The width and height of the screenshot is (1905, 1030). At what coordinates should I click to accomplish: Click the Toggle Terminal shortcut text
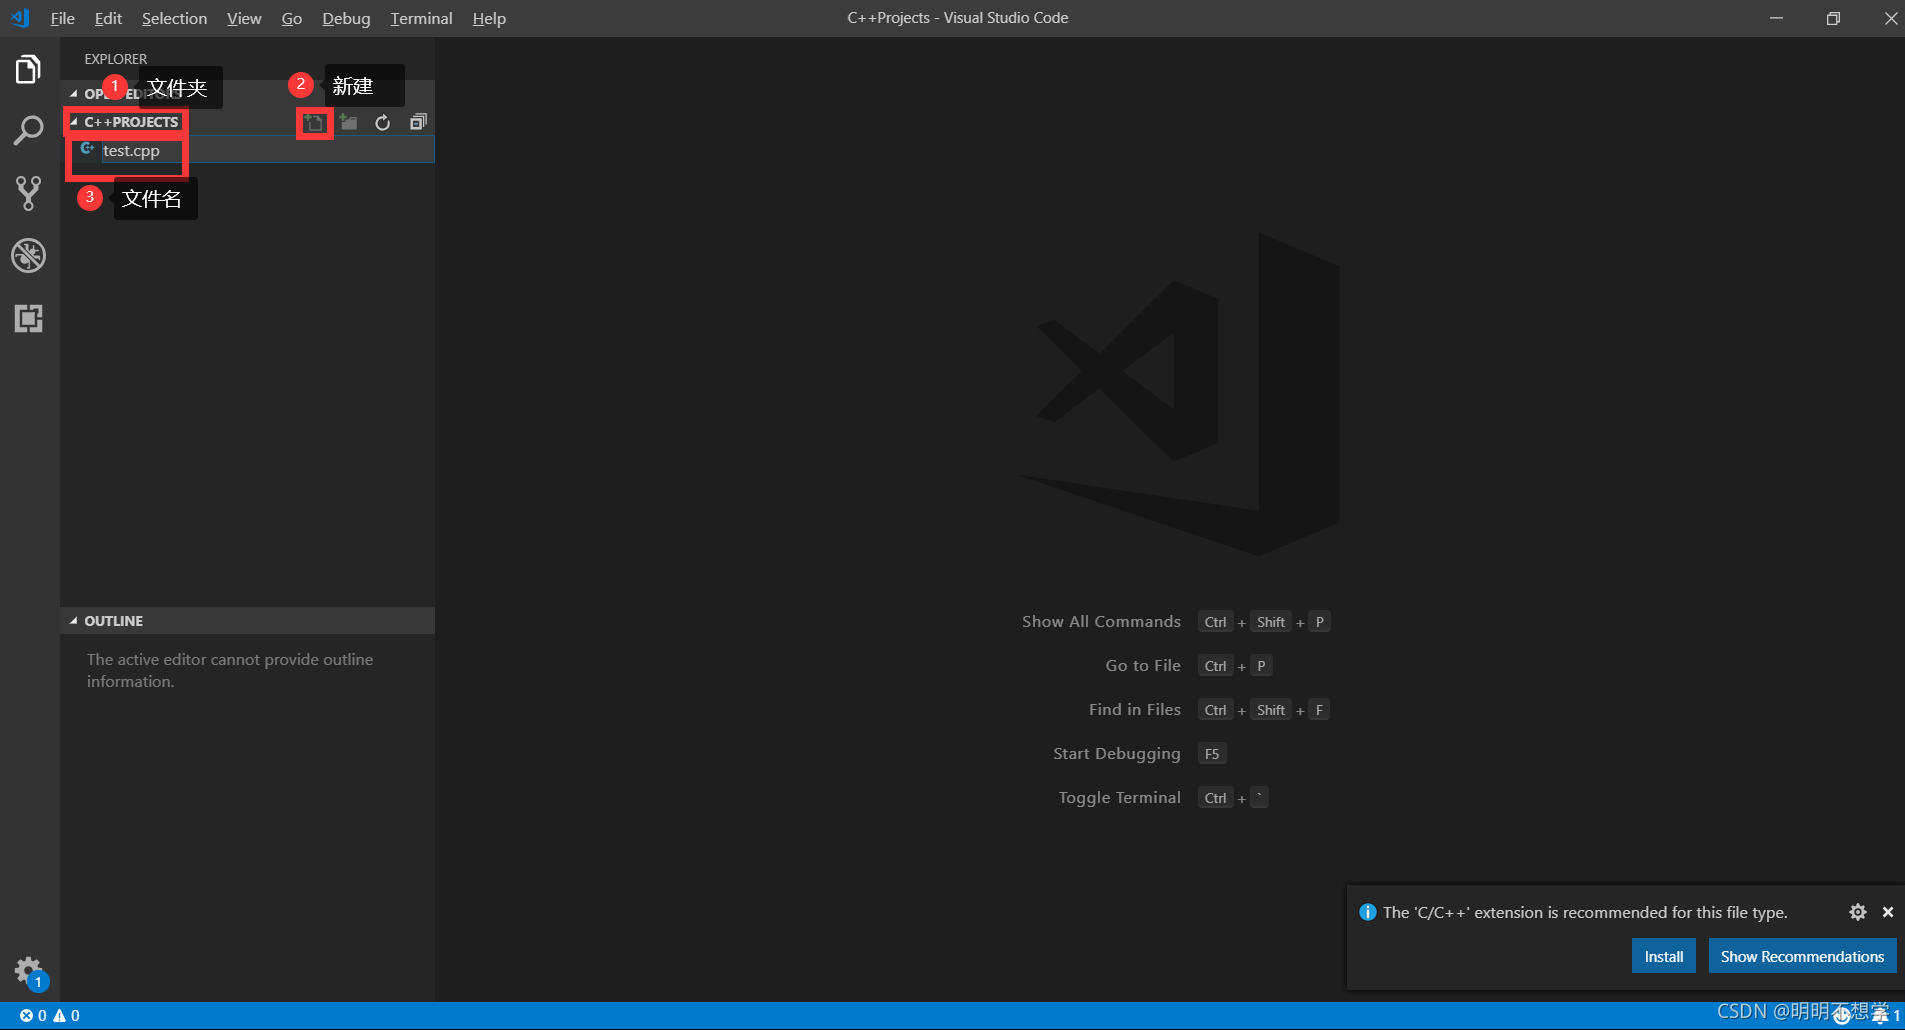1120,797
